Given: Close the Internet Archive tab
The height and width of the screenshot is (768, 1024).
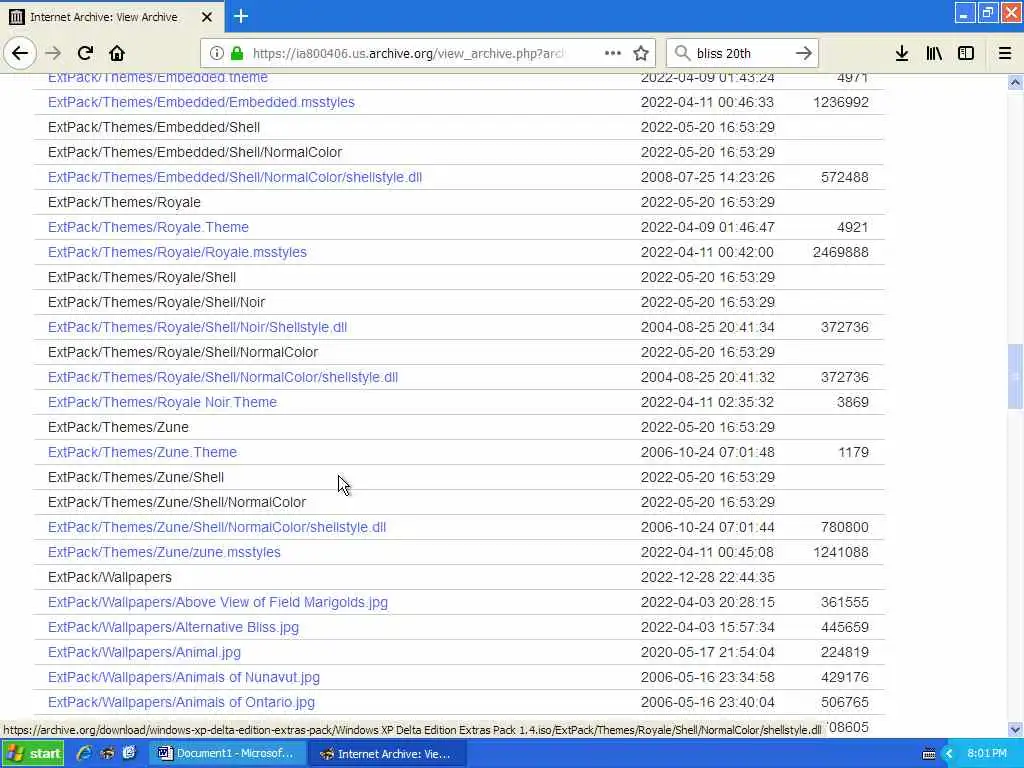Looking at the screenshot, I should (x=206, y=17).
